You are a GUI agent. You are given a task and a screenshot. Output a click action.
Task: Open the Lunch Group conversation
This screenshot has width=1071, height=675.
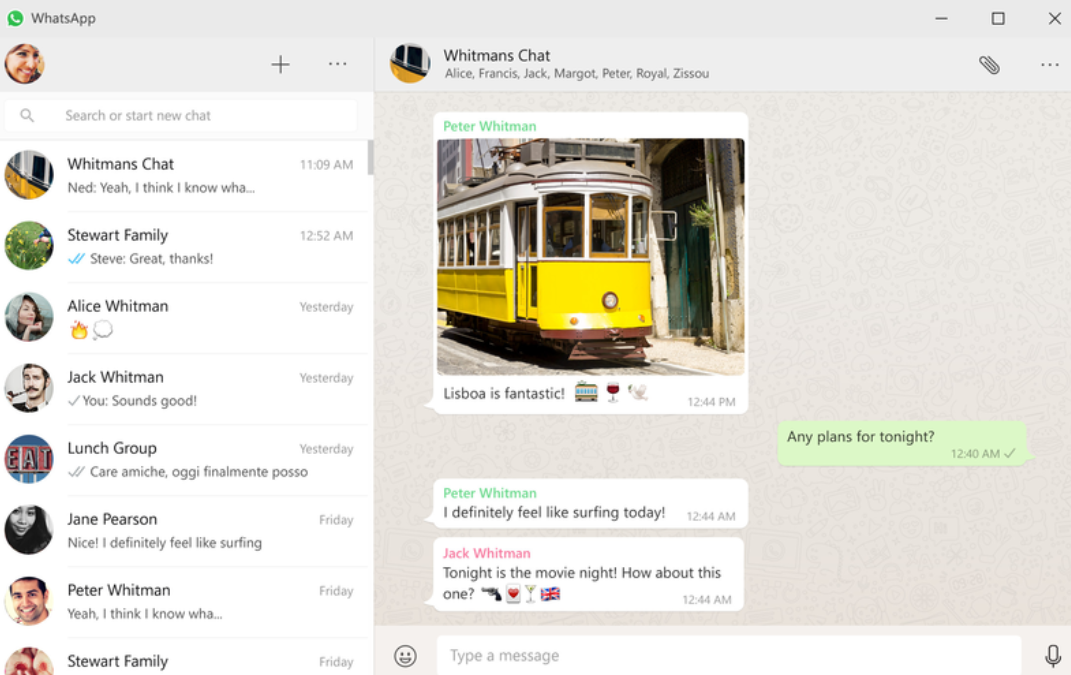point(184,460)
